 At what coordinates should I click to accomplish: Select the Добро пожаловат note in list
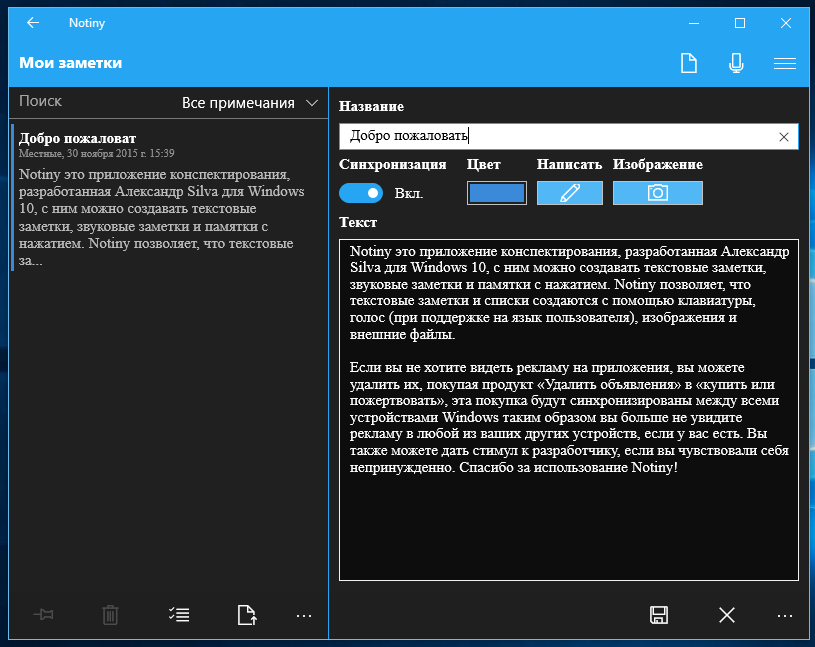[169, 197]
